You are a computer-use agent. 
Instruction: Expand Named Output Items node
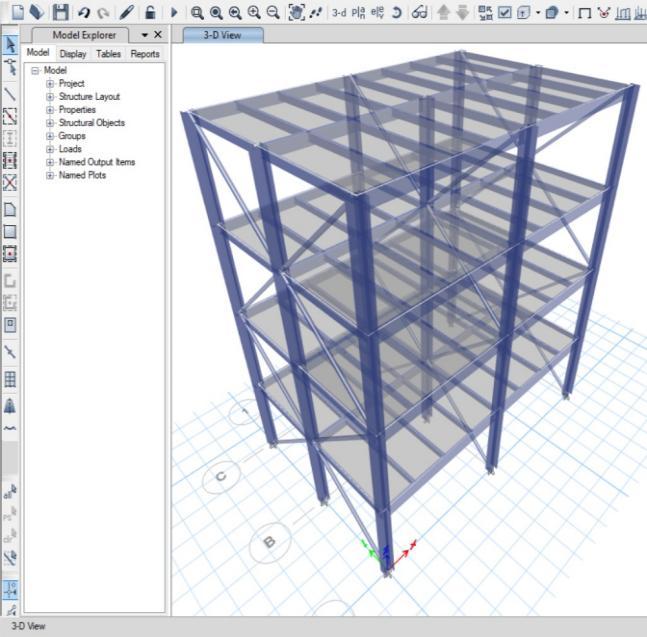[x=50, y=163]
